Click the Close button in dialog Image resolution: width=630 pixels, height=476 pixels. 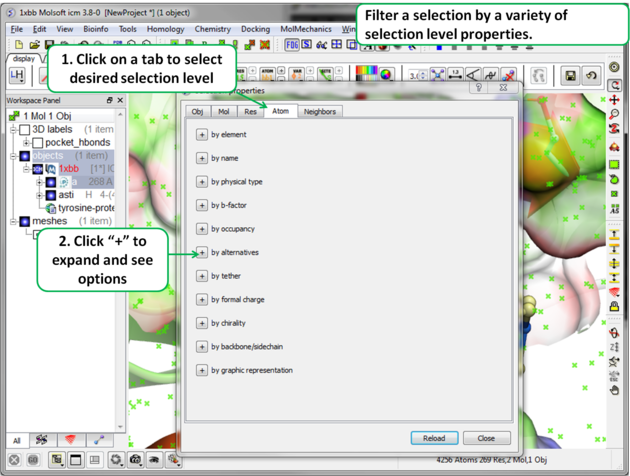[486, 438]
